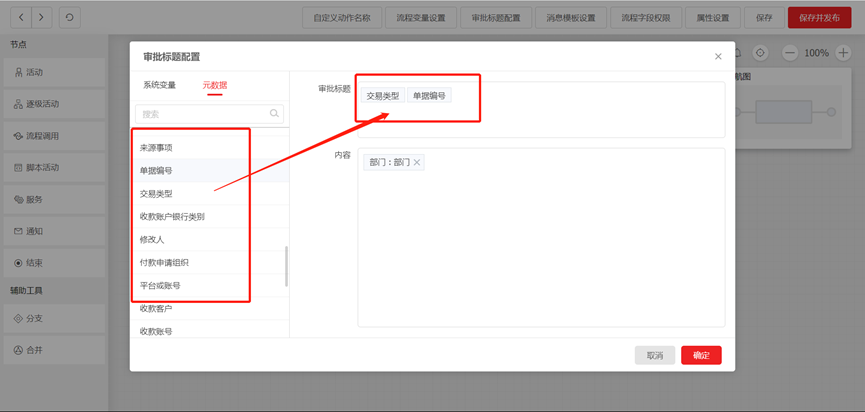
Task: Remove the 部门：部门 tag with X
Action: [417, 162]
